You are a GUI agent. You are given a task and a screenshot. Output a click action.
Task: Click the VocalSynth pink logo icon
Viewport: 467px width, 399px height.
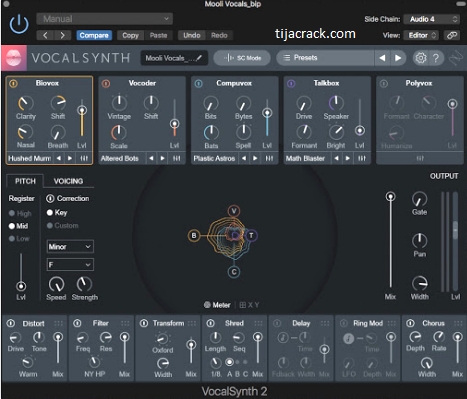point(14,58)
